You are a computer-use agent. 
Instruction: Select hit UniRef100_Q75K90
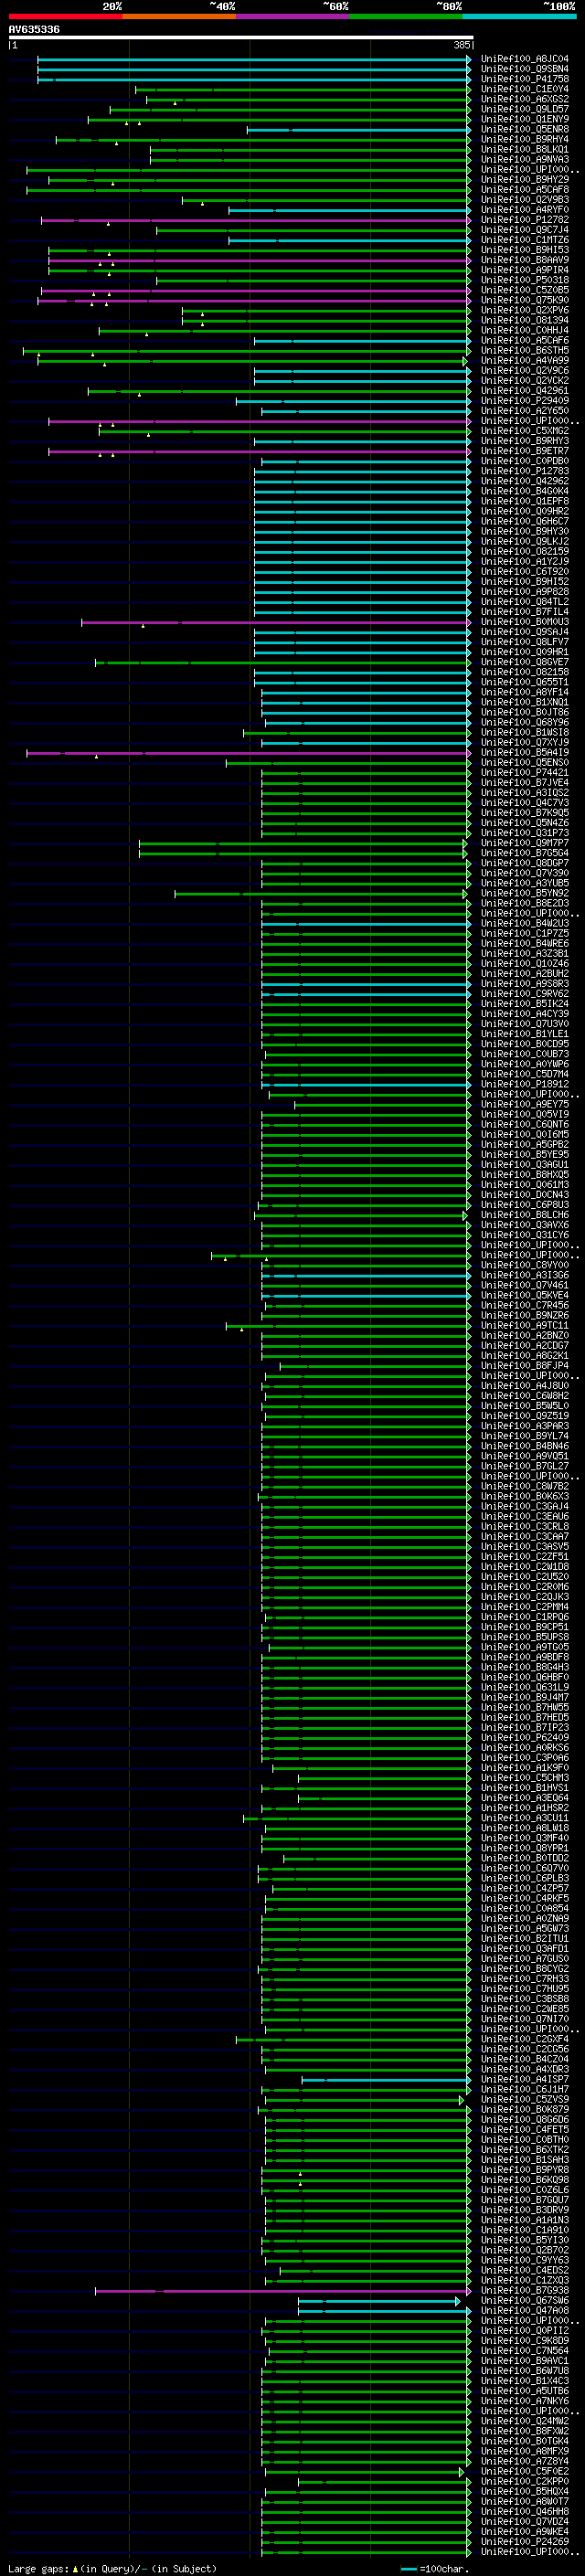pos(525,300)
